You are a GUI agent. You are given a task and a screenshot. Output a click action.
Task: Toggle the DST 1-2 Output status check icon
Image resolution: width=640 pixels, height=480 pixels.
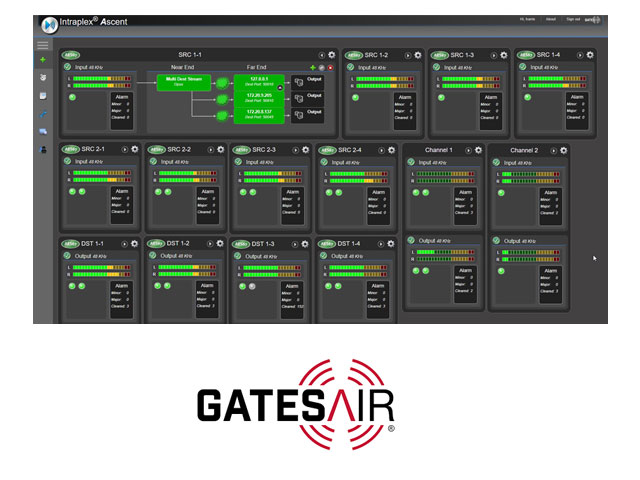click(153, 256)
